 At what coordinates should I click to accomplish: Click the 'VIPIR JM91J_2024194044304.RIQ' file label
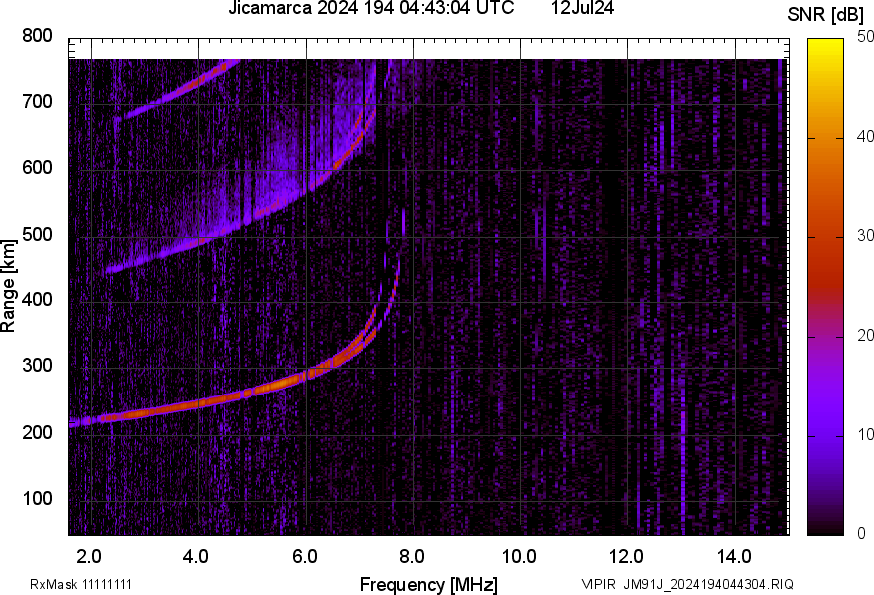point(687,584)
